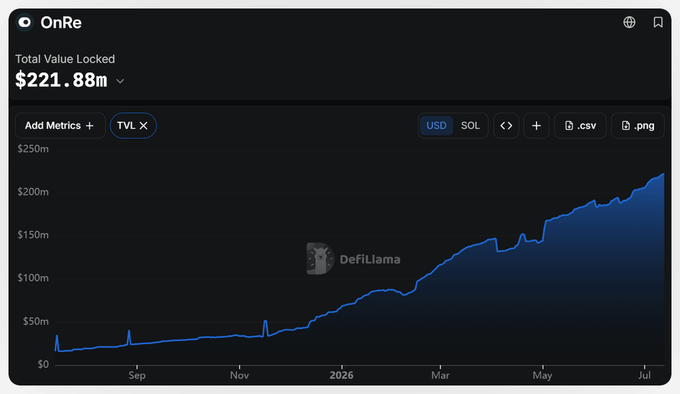Switch chart denomination to SOL
This screenshot has width=680, height=394.
tap(470, 126)
